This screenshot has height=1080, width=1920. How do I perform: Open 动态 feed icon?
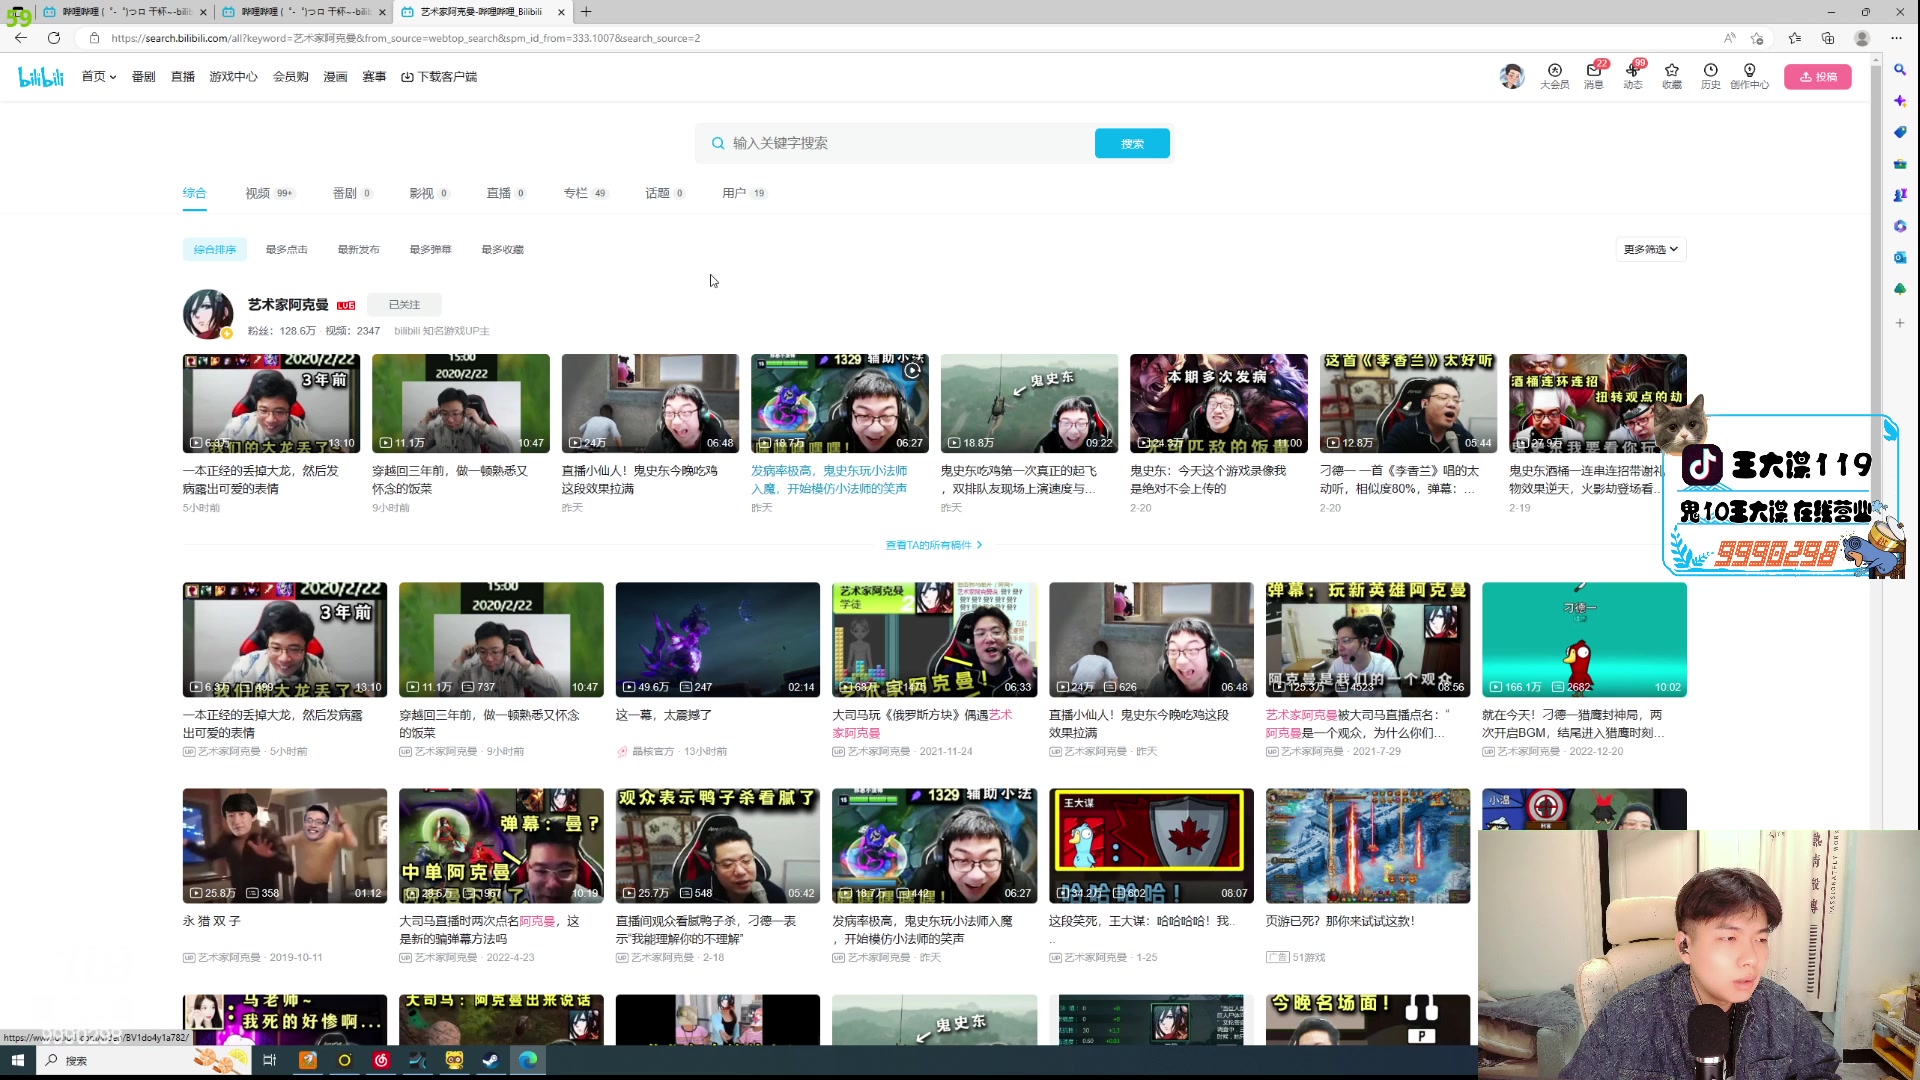point(1632,76)
